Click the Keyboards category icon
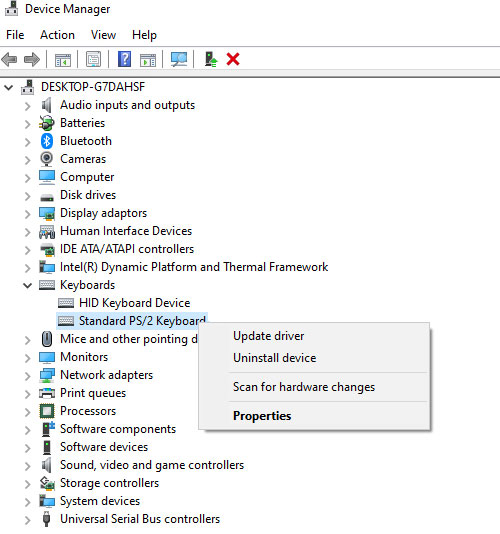 (47, 285)
